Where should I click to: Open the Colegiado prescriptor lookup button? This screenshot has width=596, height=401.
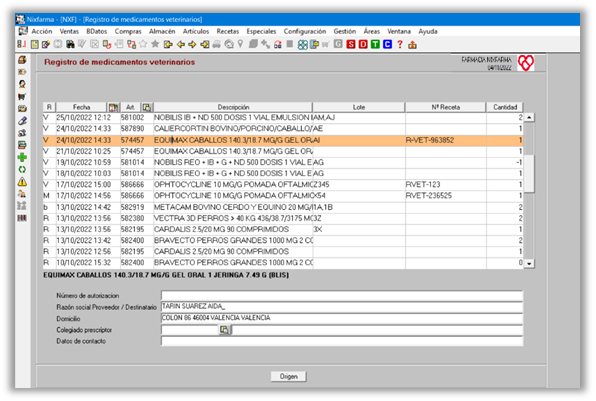[225, 330]
